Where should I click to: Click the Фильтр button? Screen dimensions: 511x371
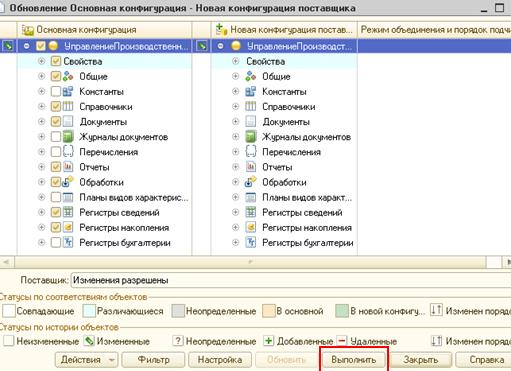(153, 360)
